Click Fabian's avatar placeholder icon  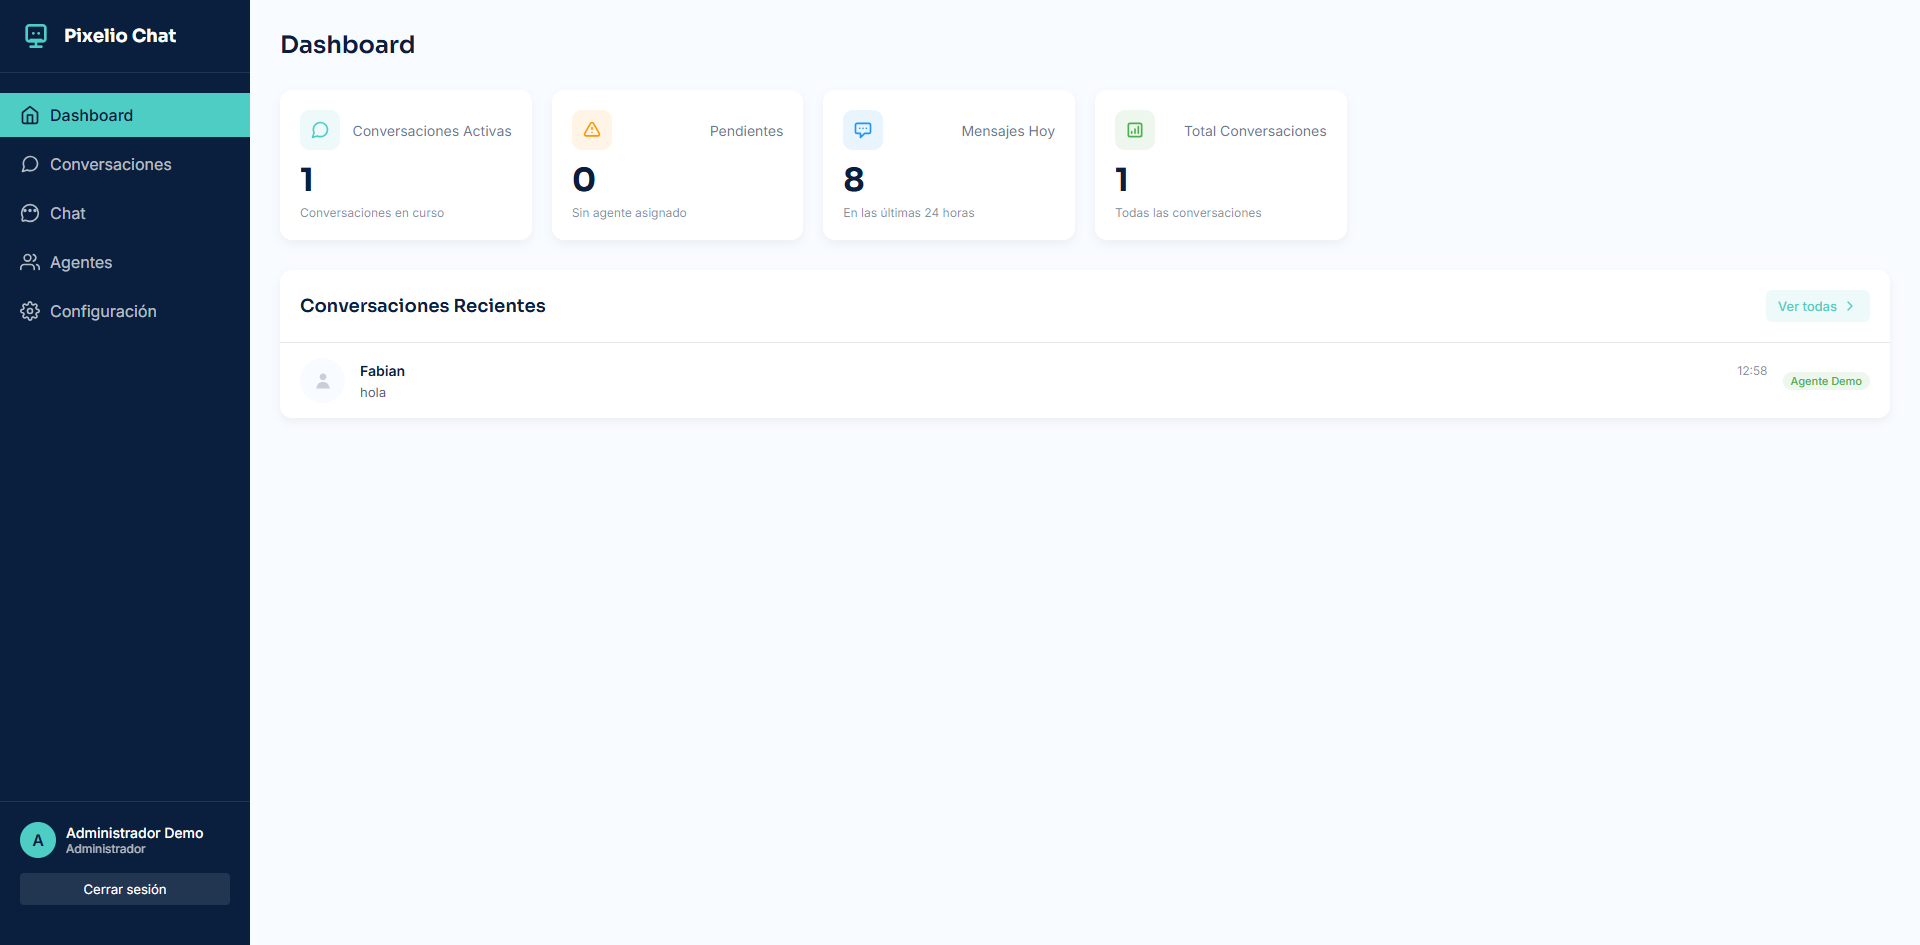coord(322,381)
